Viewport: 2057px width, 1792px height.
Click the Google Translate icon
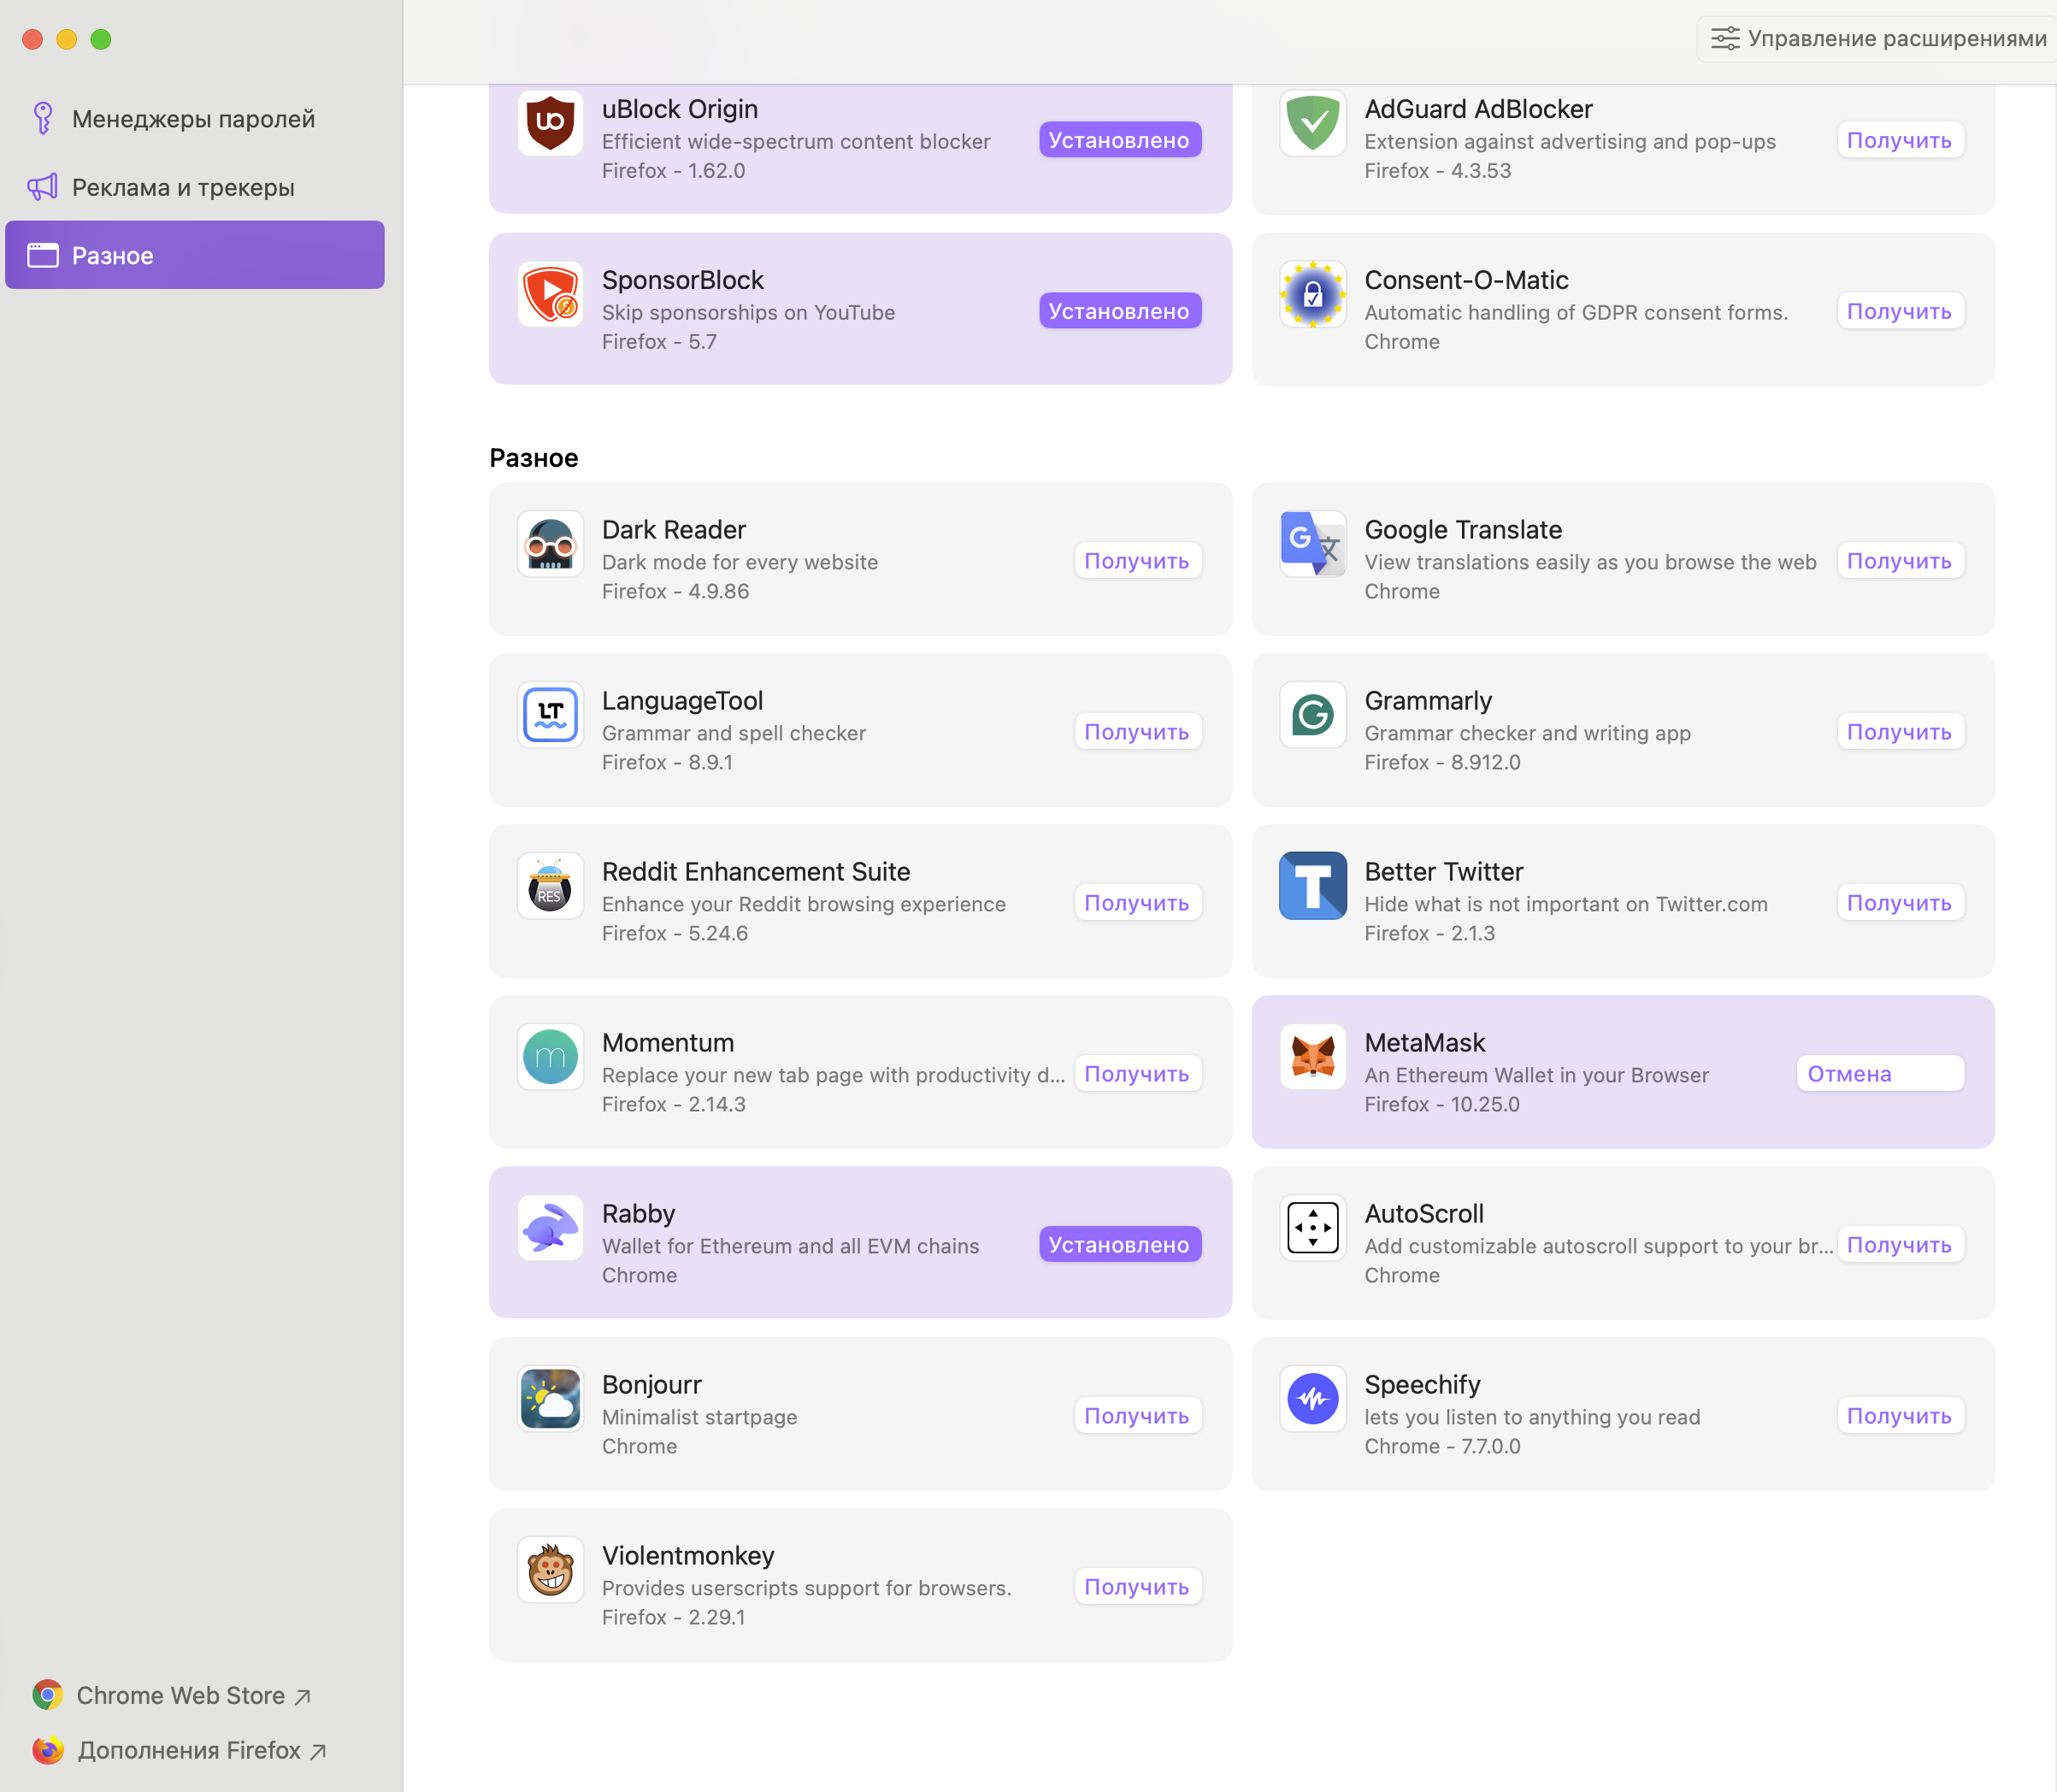pos(1312,545)
